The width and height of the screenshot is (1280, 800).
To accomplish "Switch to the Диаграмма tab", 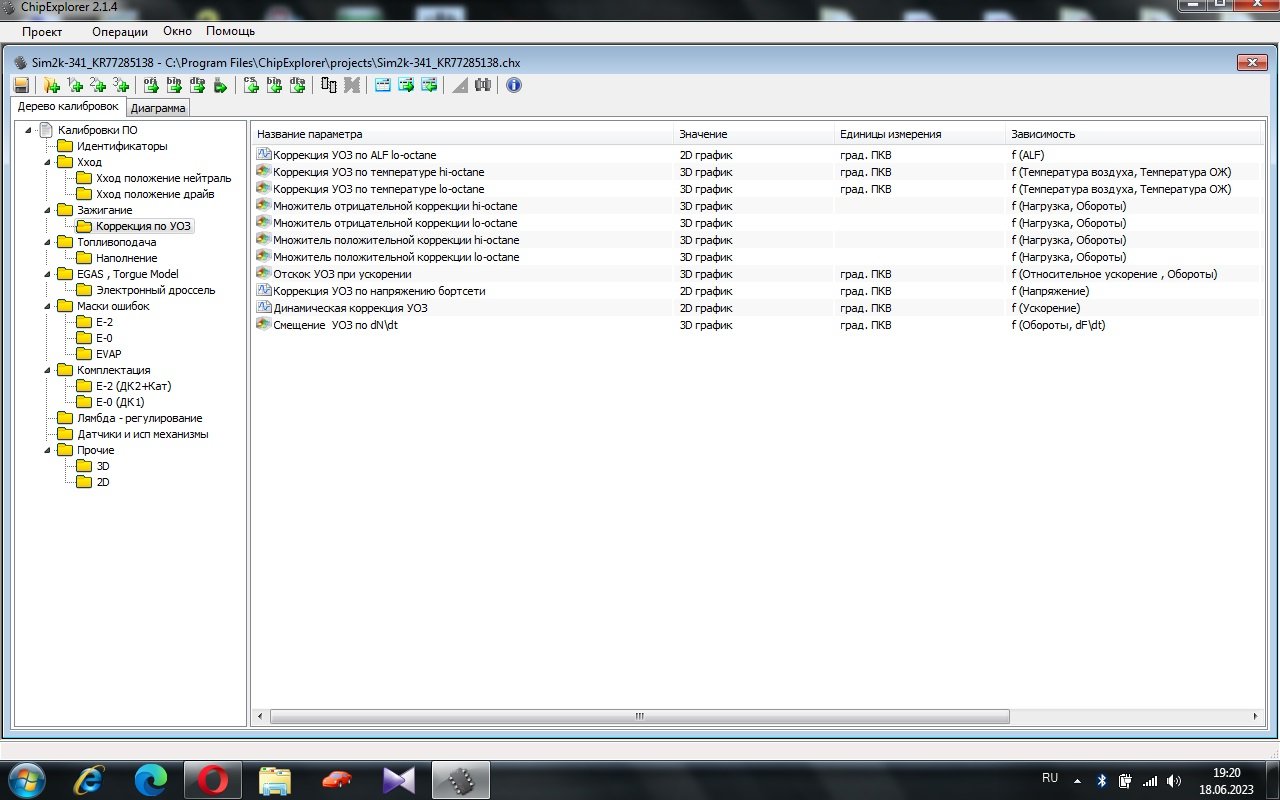I will coord(158,108).
